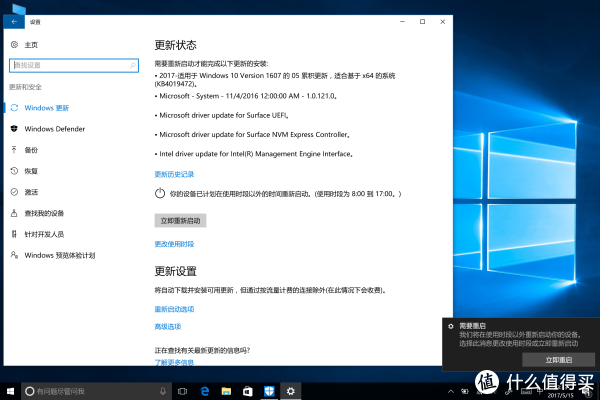Screen dimensions: 600x400
Task: Click 立即重启 in the notification
Action: pyautogui.click(x=558, y=360)
